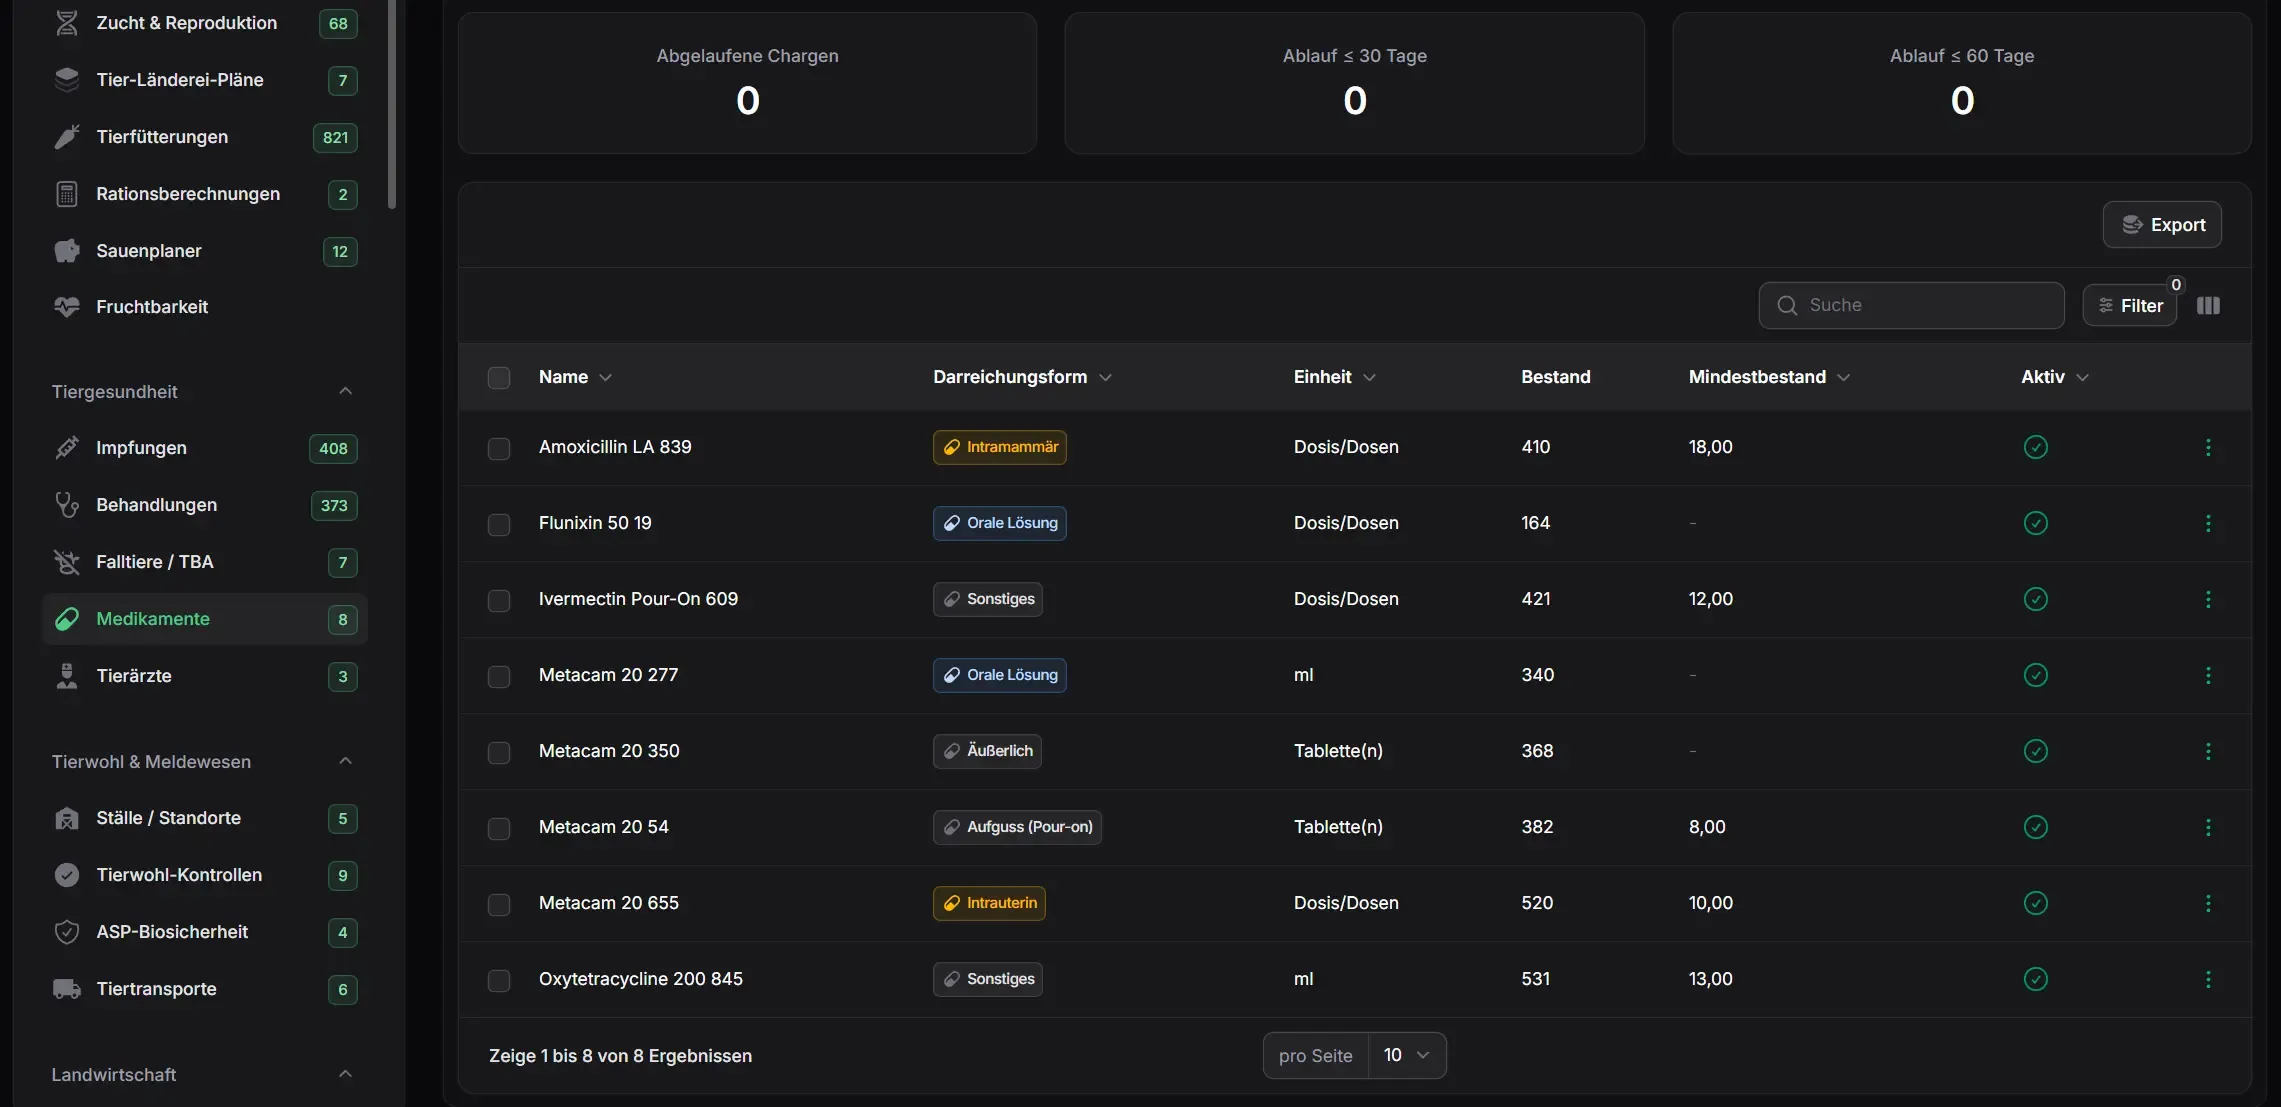This screenshot has width=2281, height=1107.
Task: Click the column toggle icon beside Filter
Action: (2208, 306)
